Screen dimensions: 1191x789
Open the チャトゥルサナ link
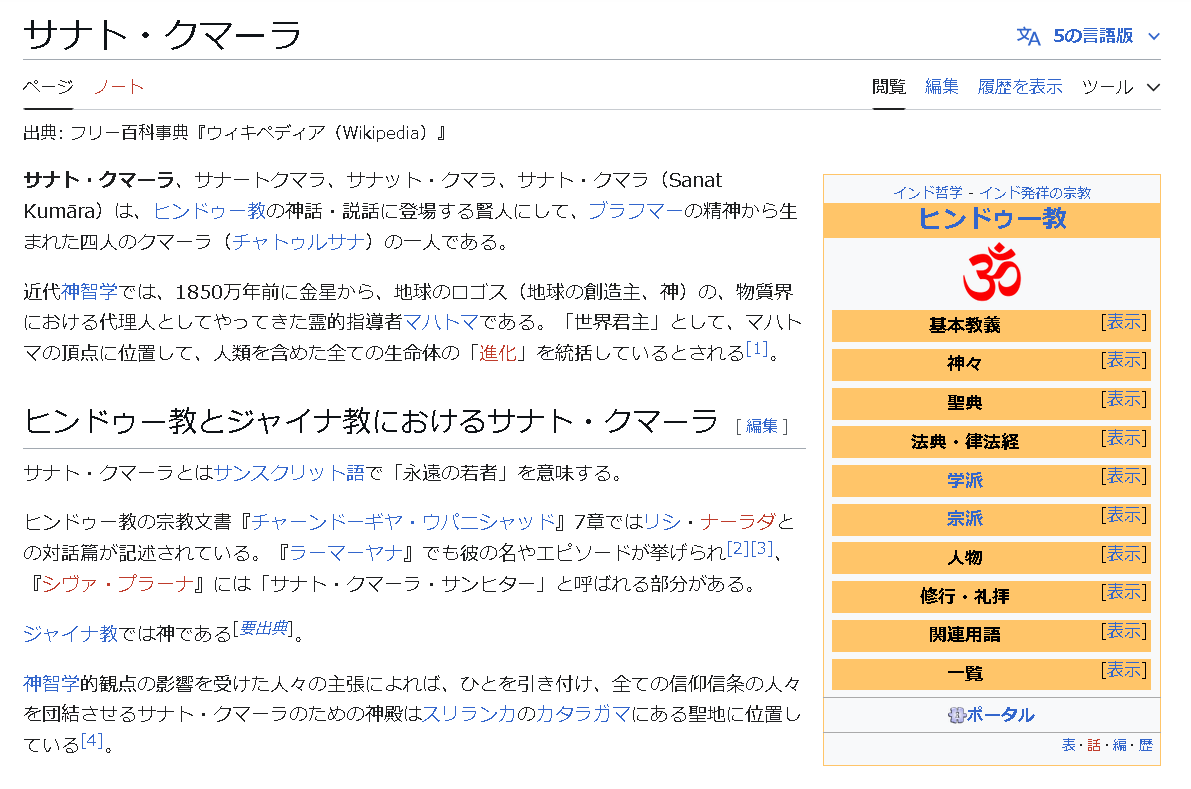coord(299,242)
